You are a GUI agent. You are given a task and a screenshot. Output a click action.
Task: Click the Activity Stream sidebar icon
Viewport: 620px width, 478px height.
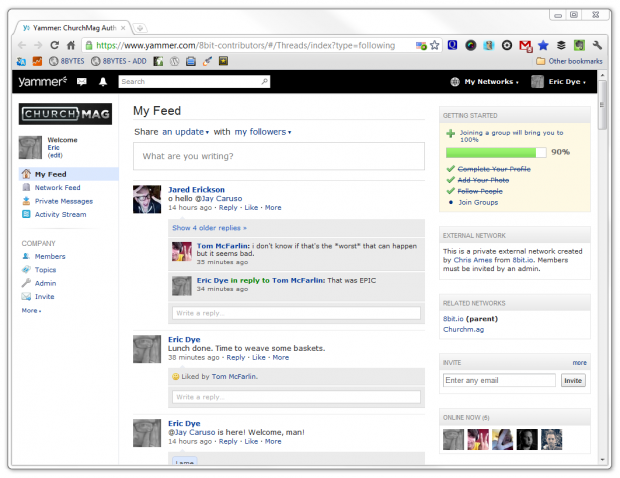[x=26, y=214]
